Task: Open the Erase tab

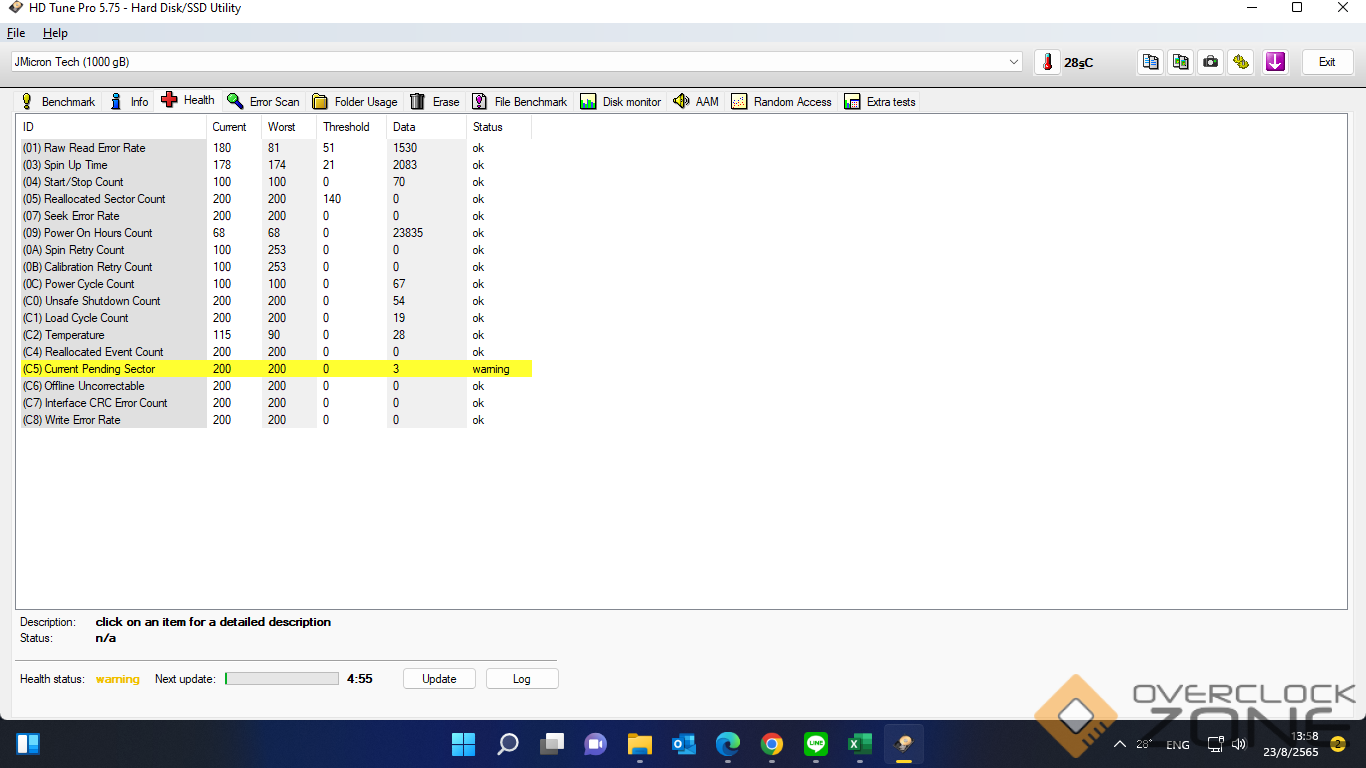Action: pos(435,102)
